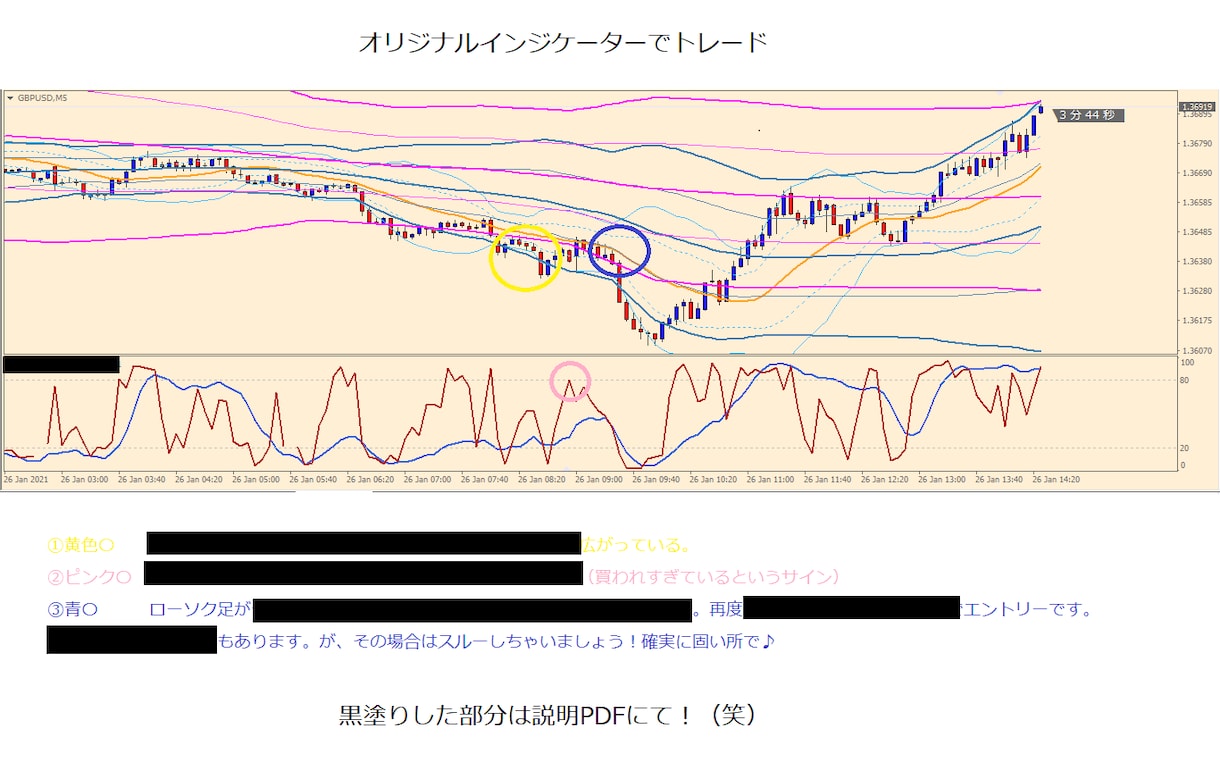Click the 1.36485 price scale label
1220x779 pixels.
coord(1196,232)
